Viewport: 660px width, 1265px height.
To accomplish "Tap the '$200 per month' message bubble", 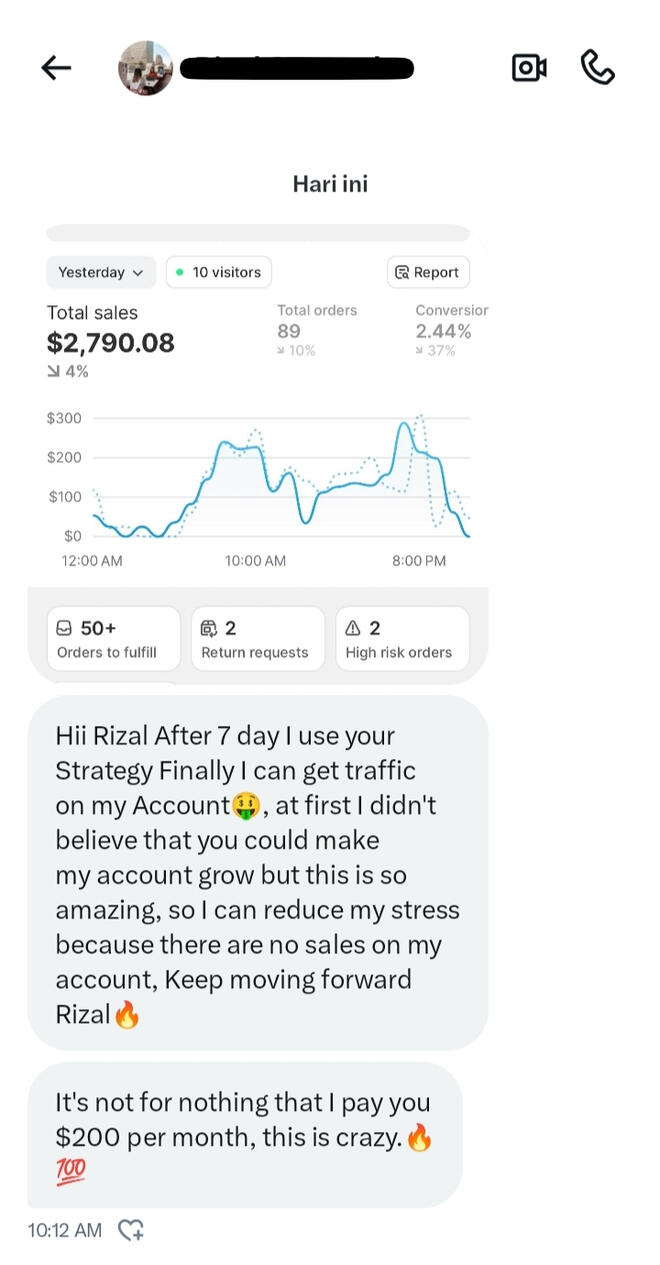I will 244,1135.
